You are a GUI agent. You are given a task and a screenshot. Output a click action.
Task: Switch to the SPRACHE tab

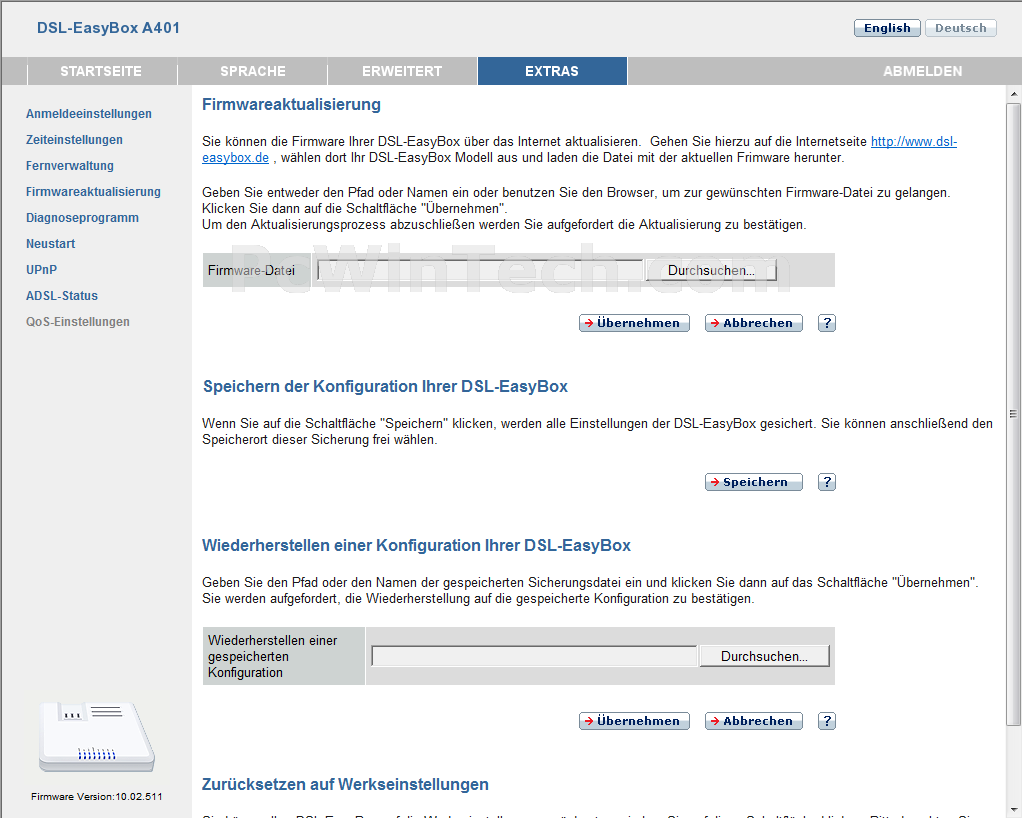click(x=252, y=71)
